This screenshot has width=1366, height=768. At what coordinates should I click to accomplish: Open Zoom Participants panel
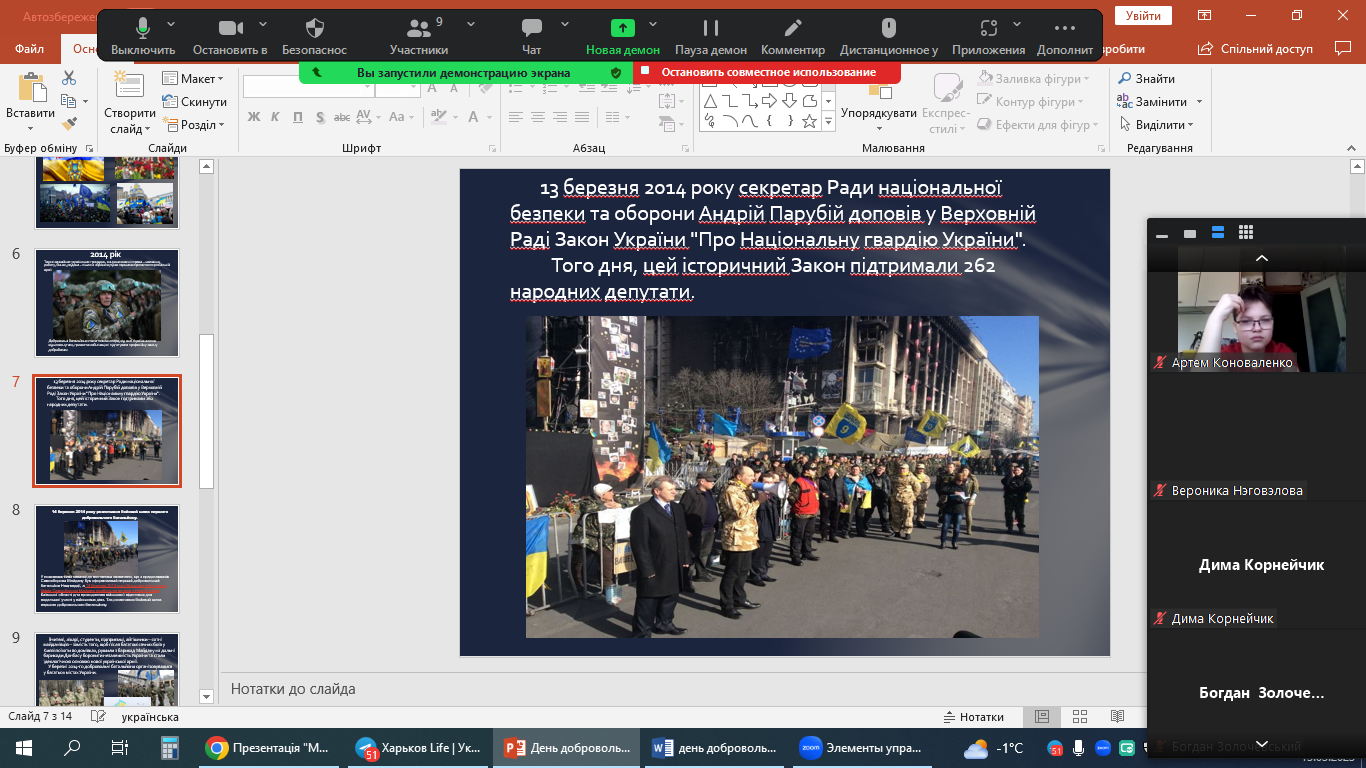(419, 36)
